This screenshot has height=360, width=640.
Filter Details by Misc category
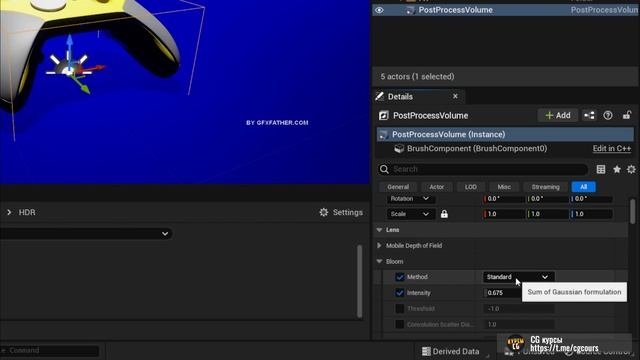pos(504,187)
